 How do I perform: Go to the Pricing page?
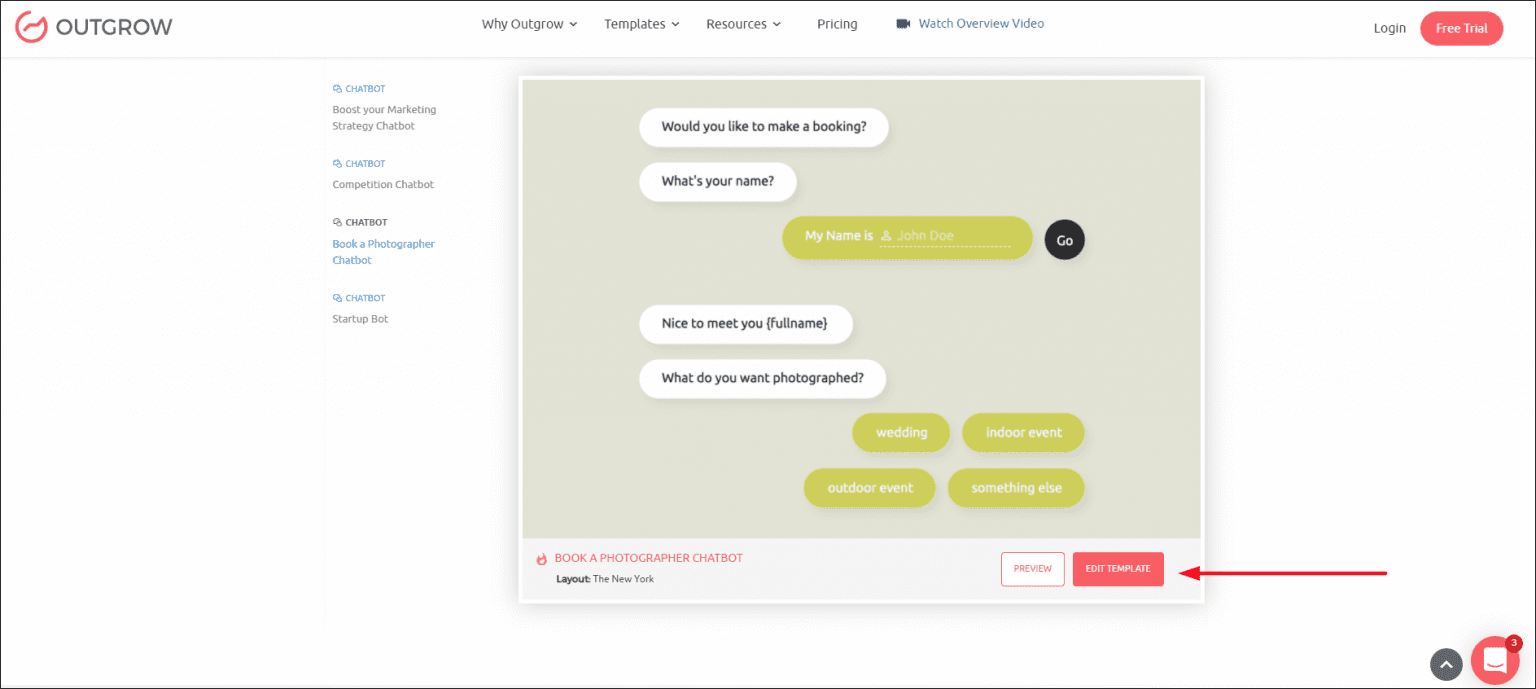tap(837, 24)
